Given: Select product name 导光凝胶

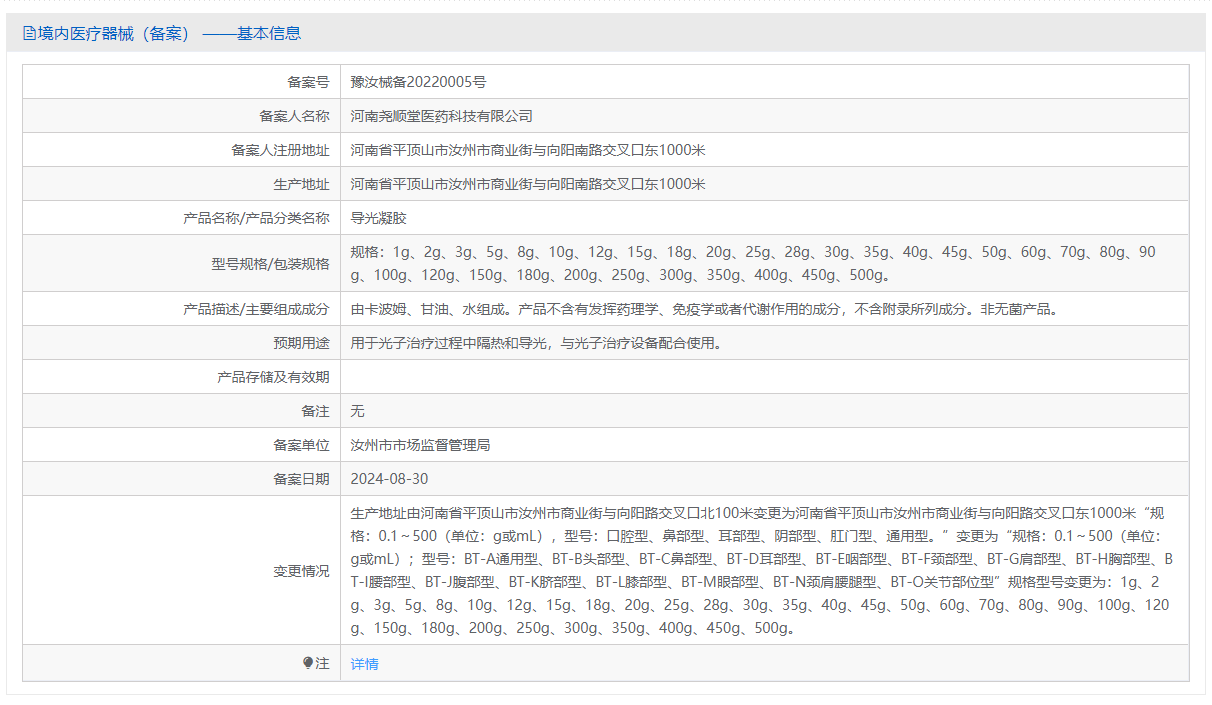Looking at the screenshot, I should pos(378,218).
